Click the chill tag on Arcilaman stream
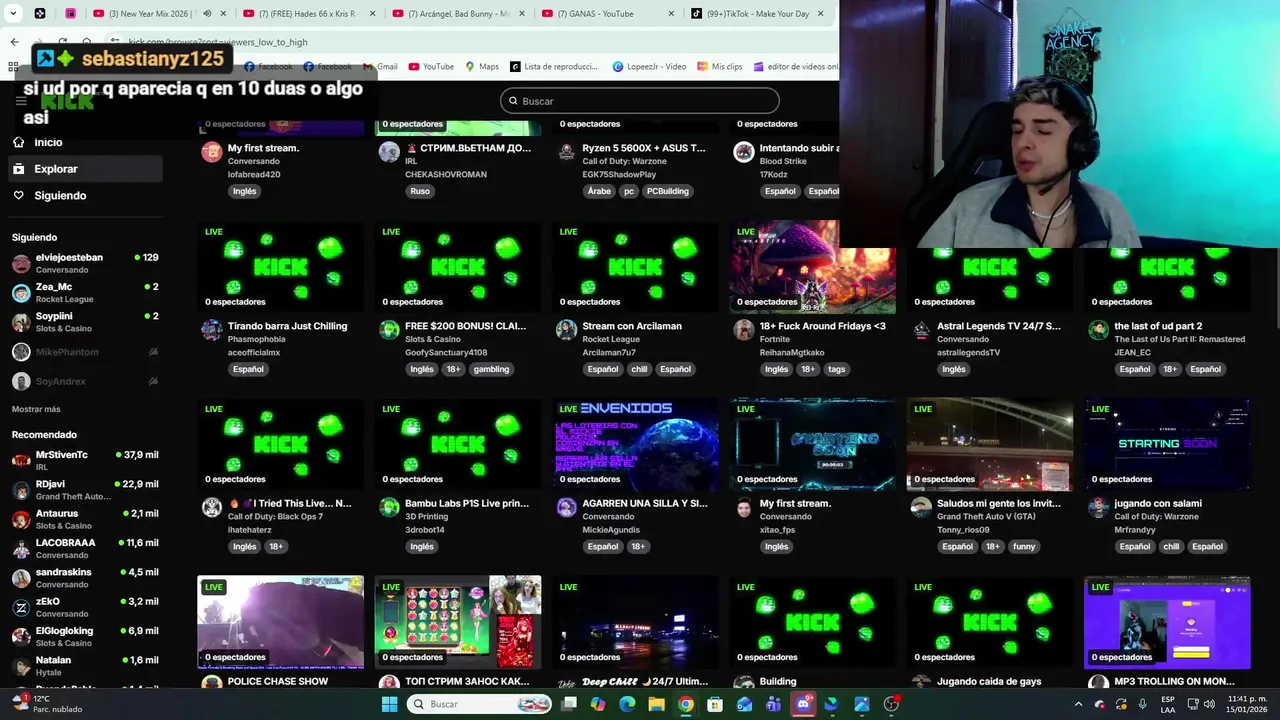Screen dimensions: 1280x720 point(639,369)
